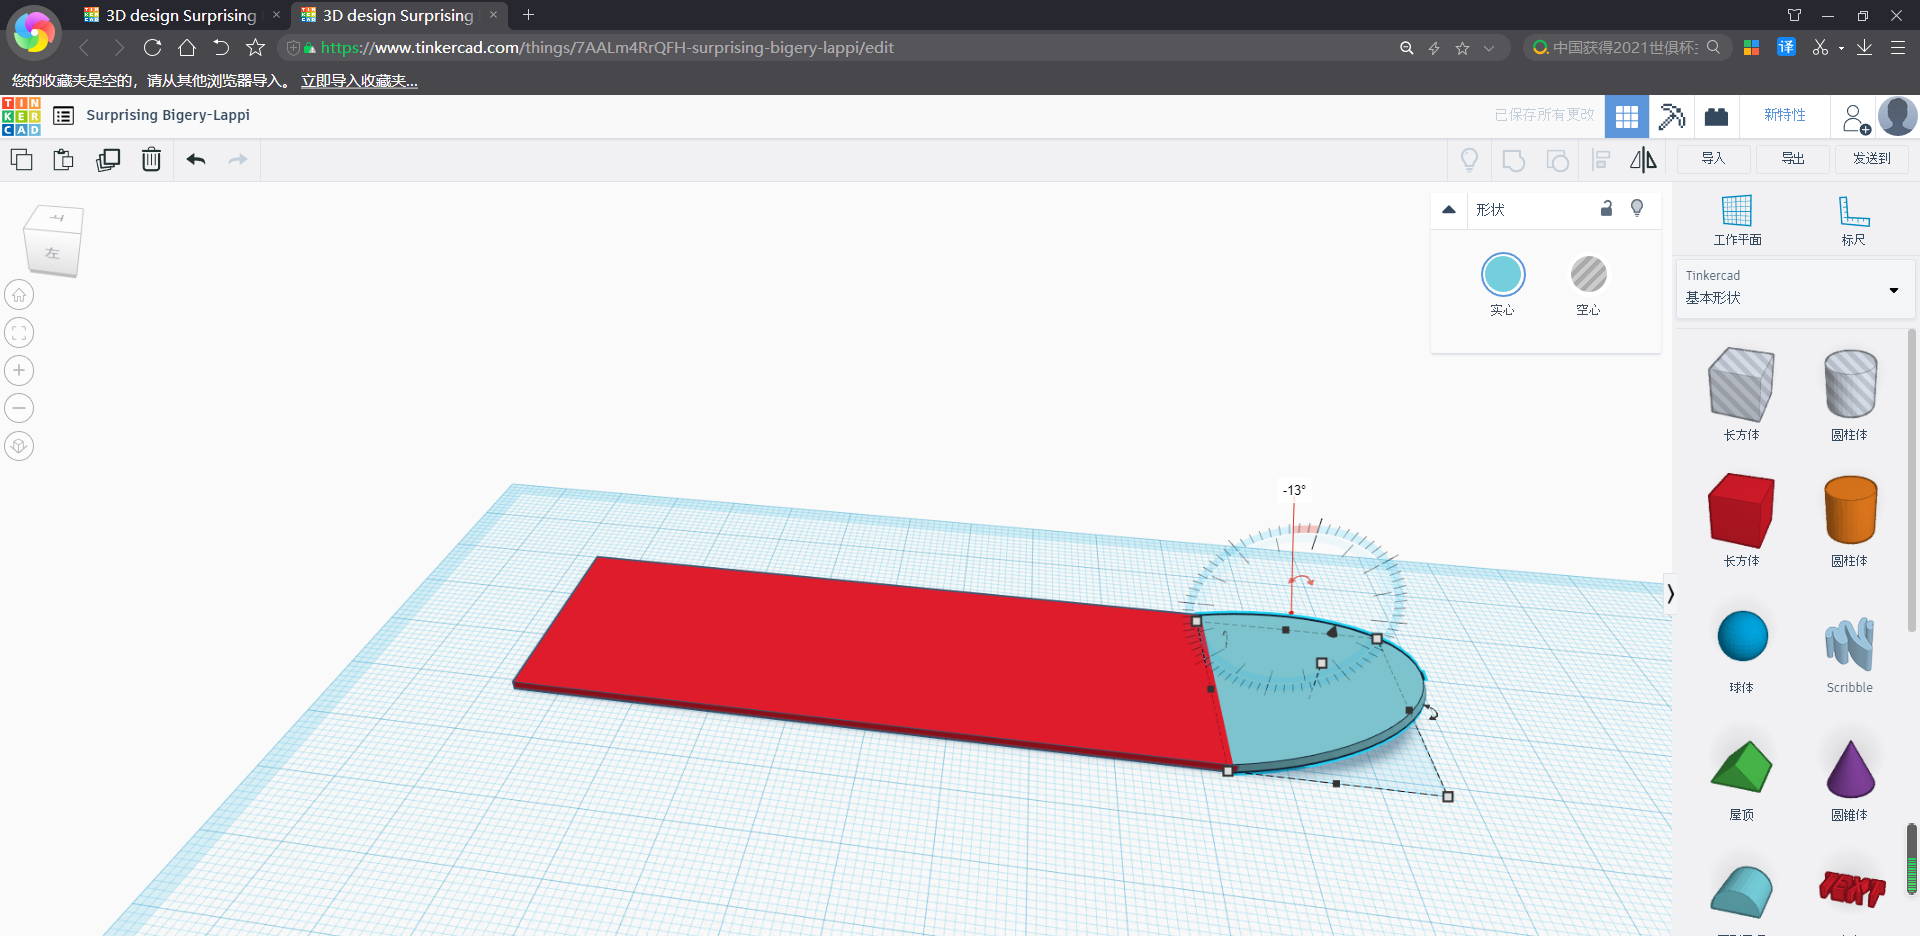Screen dimensions: 1920x936
Task: Click the view cube
Action: (53, 240)
